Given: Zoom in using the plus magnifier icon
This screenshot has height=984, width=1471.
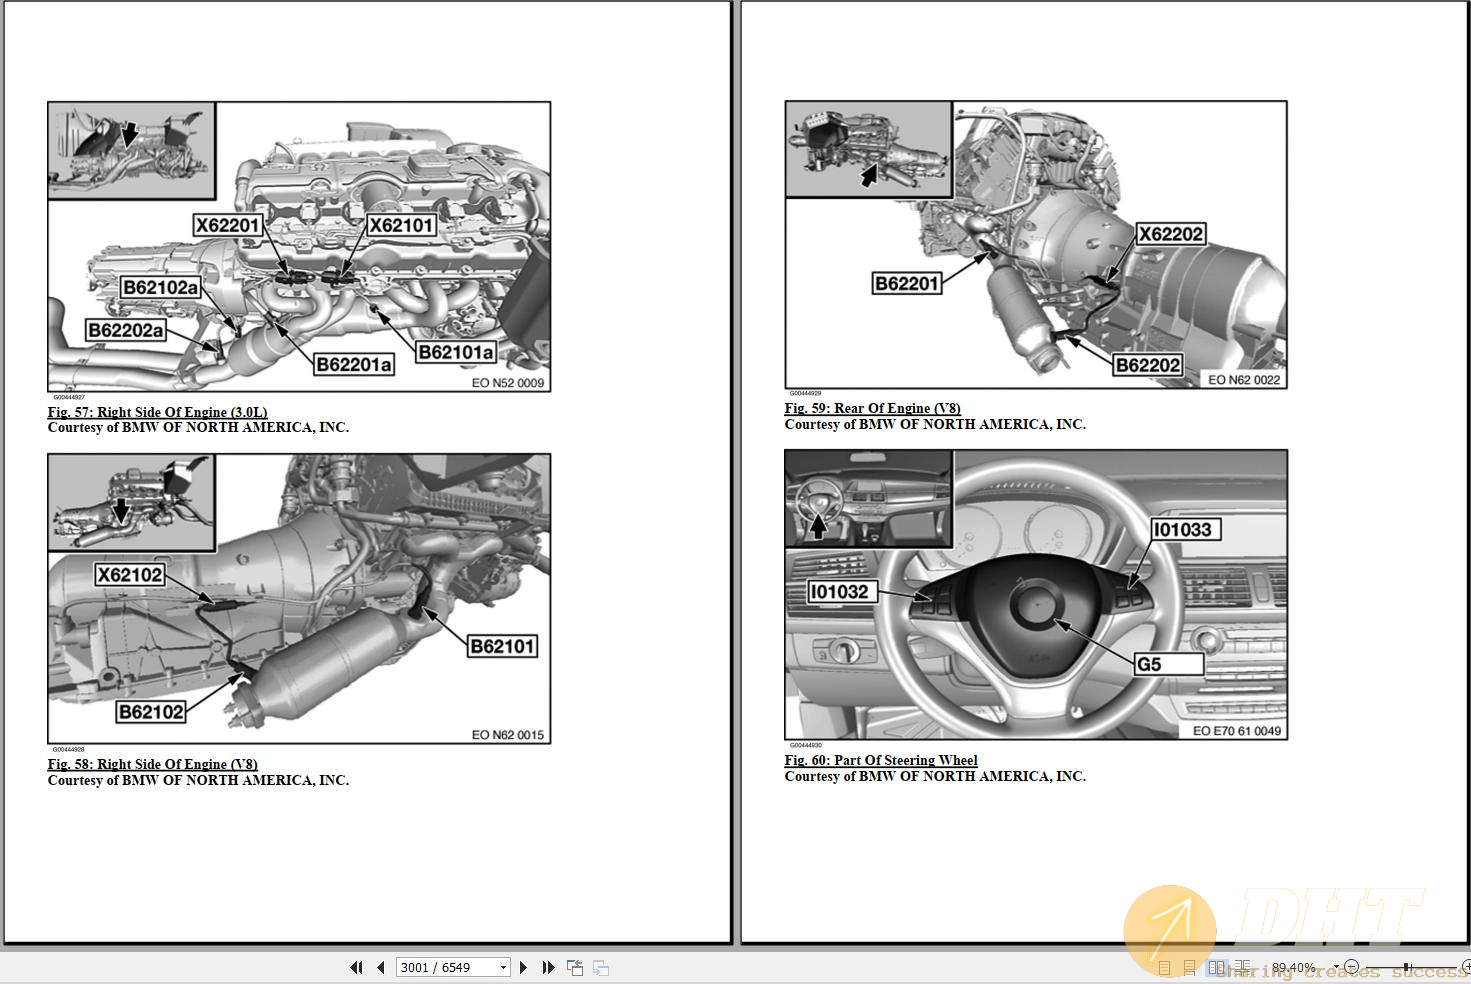Looking at the screenshot, I should tap(1467, 966).
